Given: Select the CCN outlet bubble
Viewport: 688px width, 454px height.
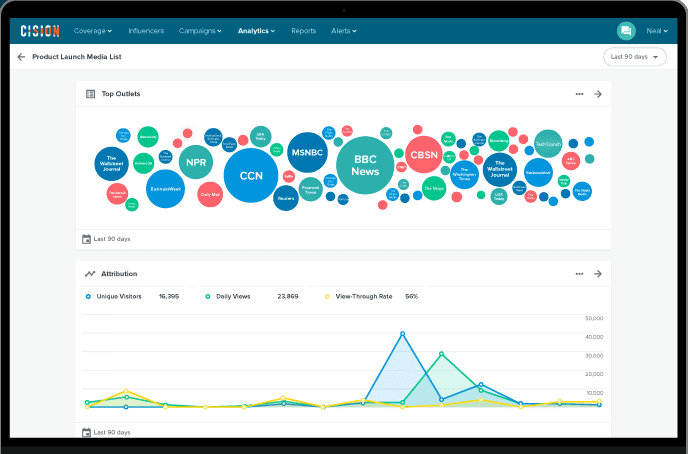Looking at the screenshot, I should coord(251,175).
